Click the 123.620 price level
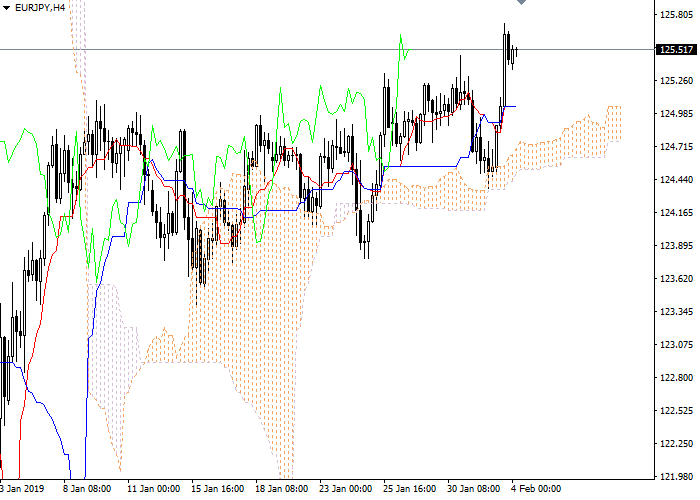The height and width of the screenshot is (500, 700). pyautogui.click(x=676, y=279)
